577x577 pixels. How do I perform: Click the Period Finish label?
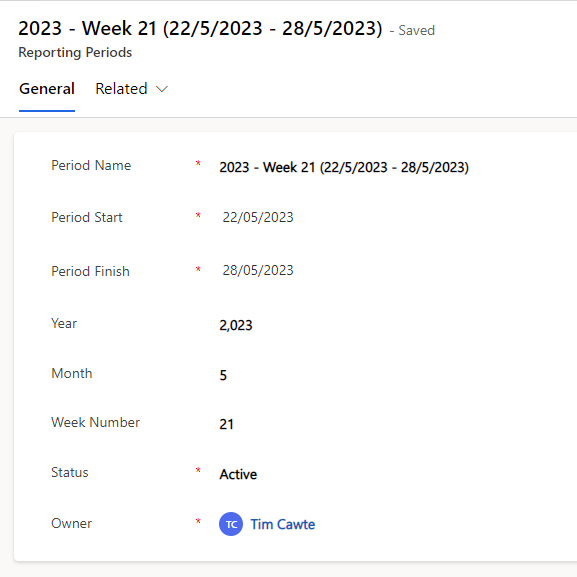[x=90, y=271]
